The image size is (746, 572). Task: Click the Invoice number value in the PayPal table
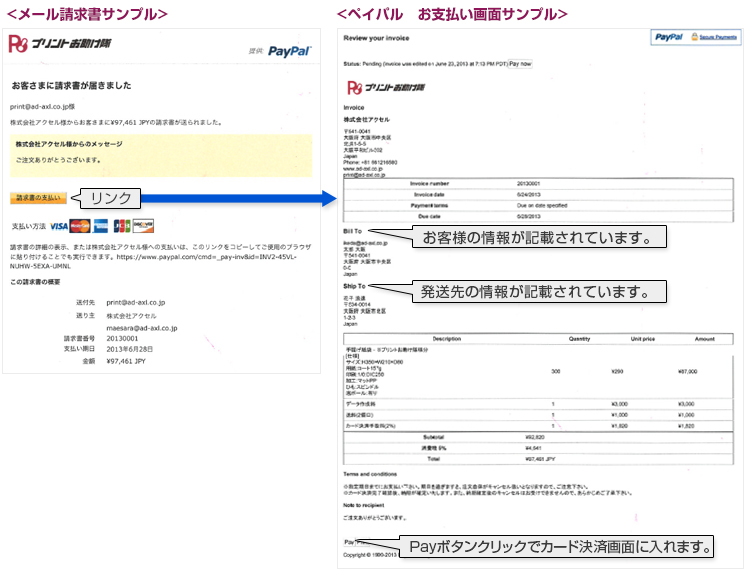coord(528,184)
